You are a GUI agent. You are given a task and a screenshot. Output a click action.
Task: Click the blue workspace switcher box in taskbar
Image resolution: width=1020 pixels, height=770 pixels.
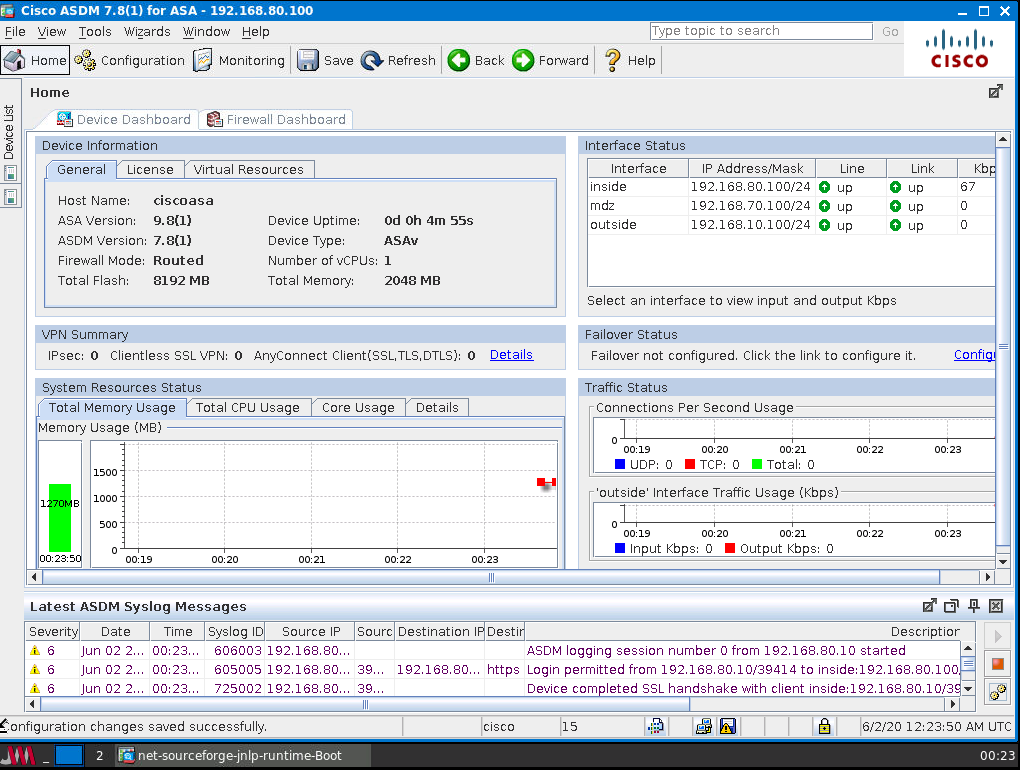[x=69, y=755]
